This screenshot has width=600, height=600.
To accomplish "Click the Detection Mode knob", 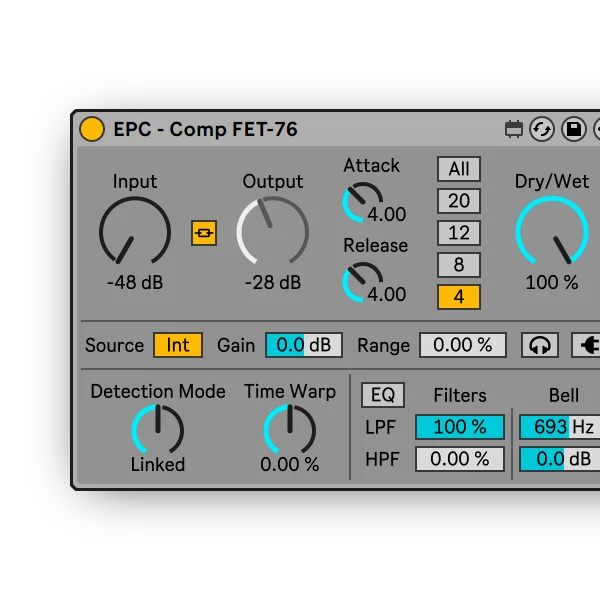I will [158, 429].
